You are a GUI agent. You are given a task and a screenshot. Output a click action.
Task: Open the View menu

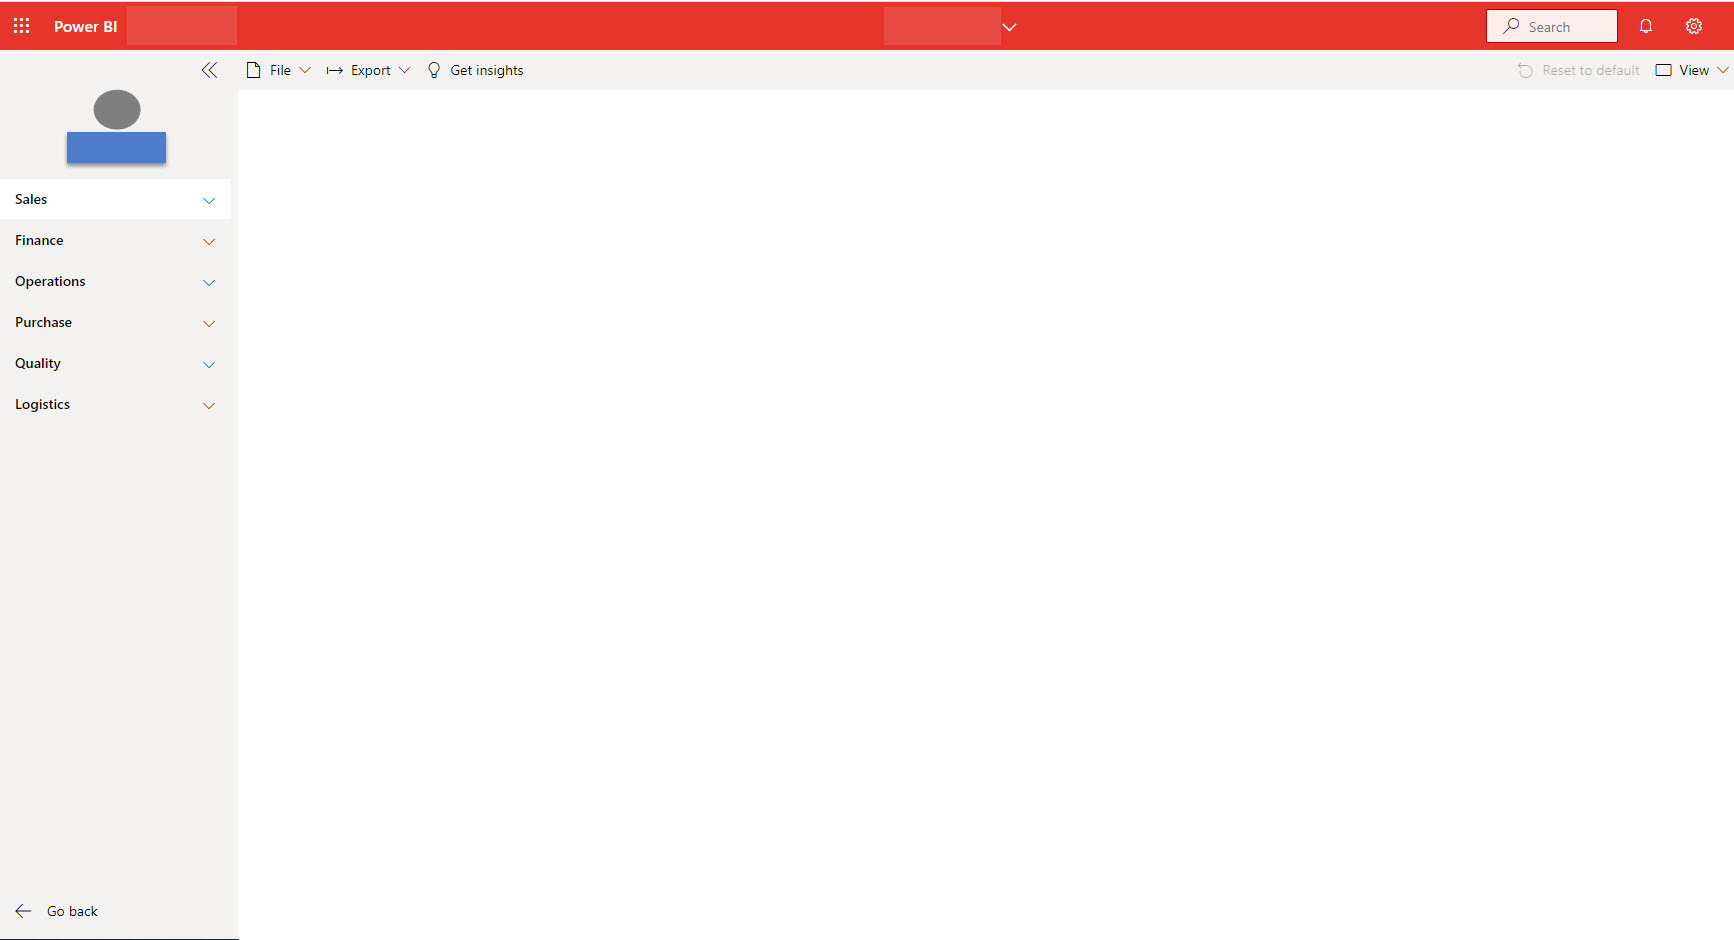coord(1692,70)
